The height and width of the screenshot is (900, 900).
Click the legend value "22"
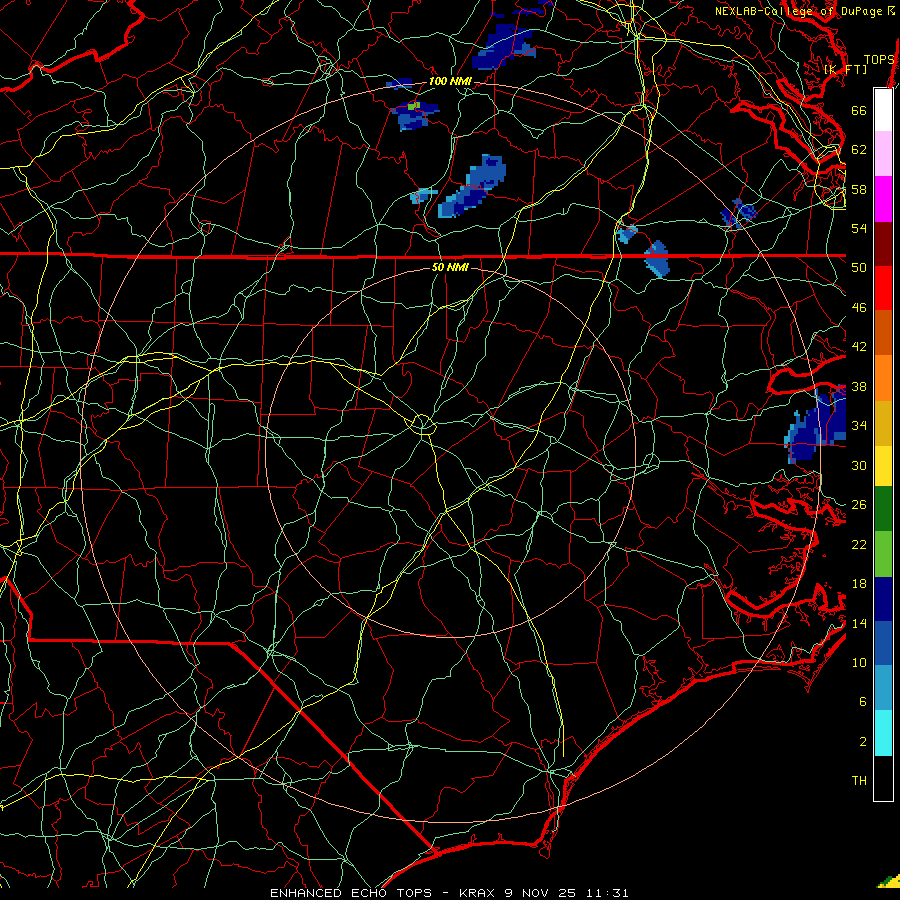[859, 544]
